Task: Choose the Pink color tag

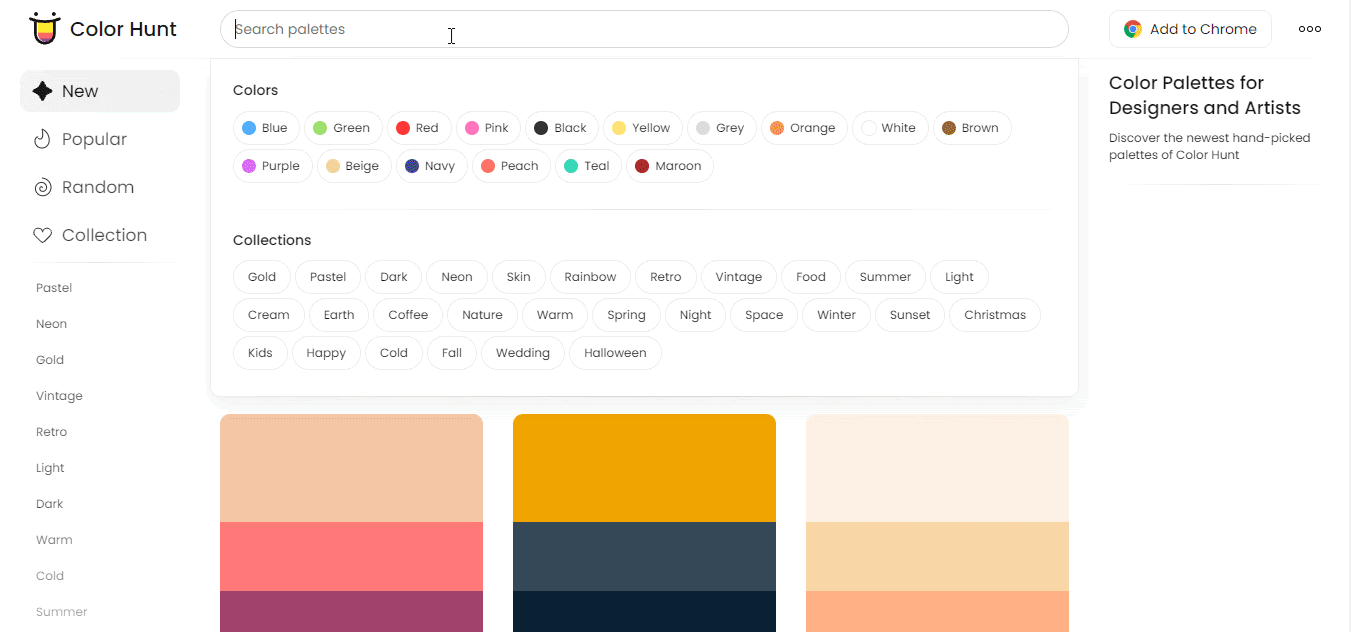Action: click(488, 128)
